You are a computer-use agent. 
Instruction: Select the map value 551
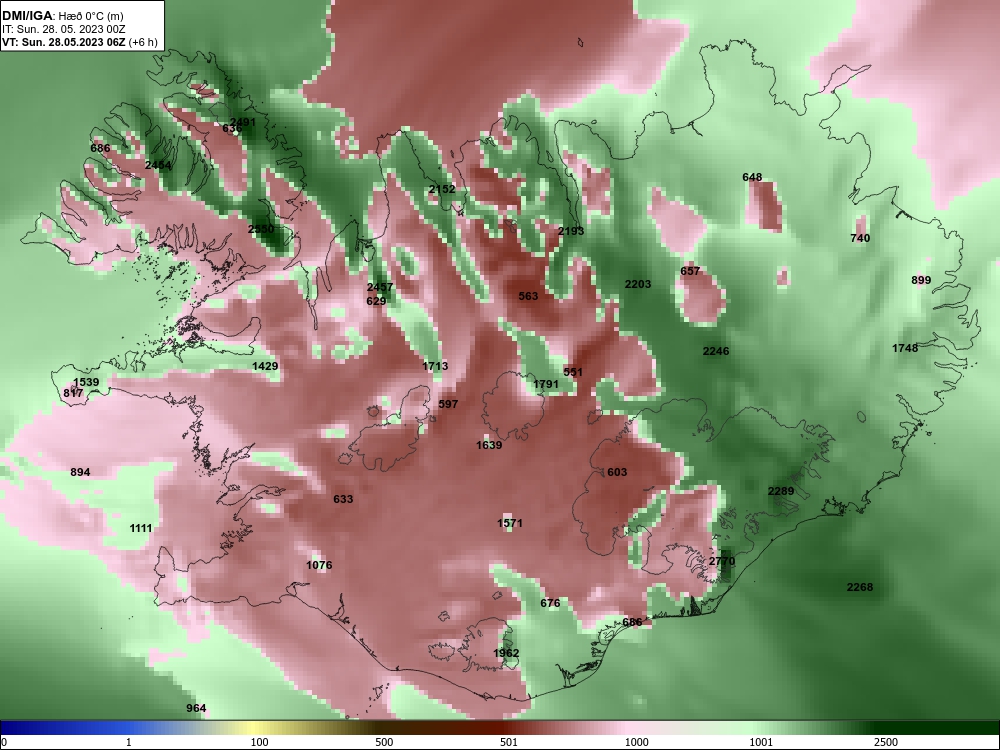[x=573, y=372]
